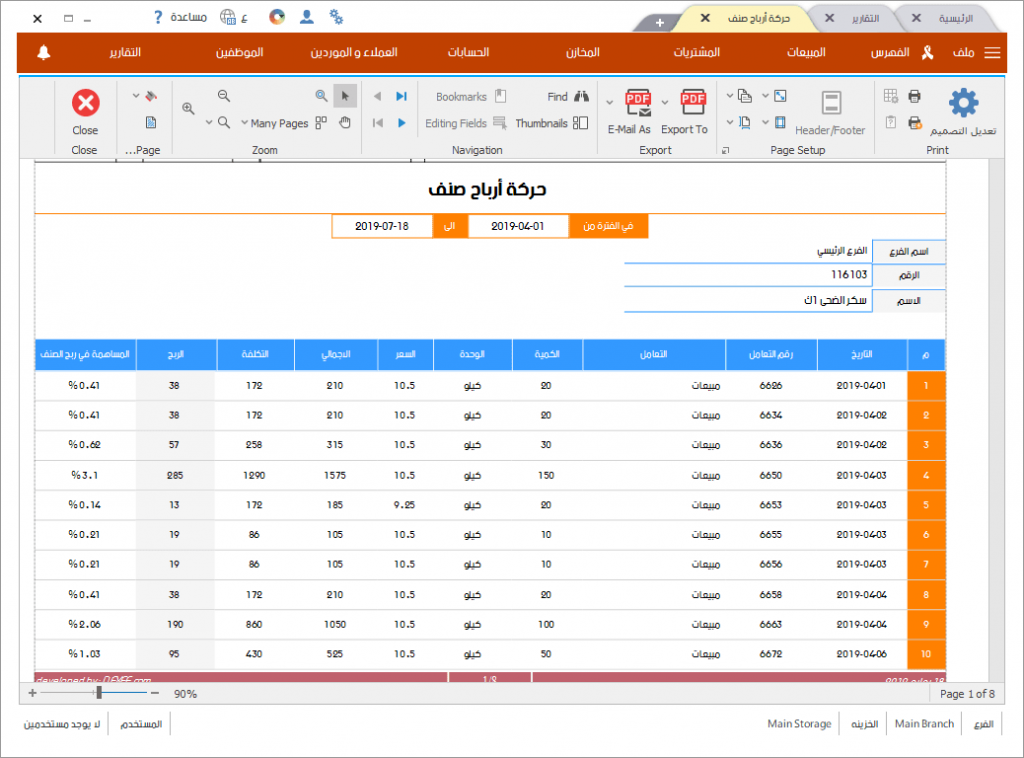Click zoom slider minus button
The image size is (1024, 758).
click(155, 693)
